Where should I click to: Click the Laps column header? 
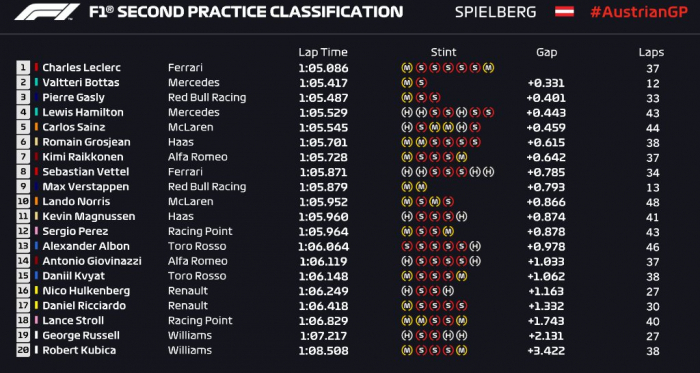651,53
